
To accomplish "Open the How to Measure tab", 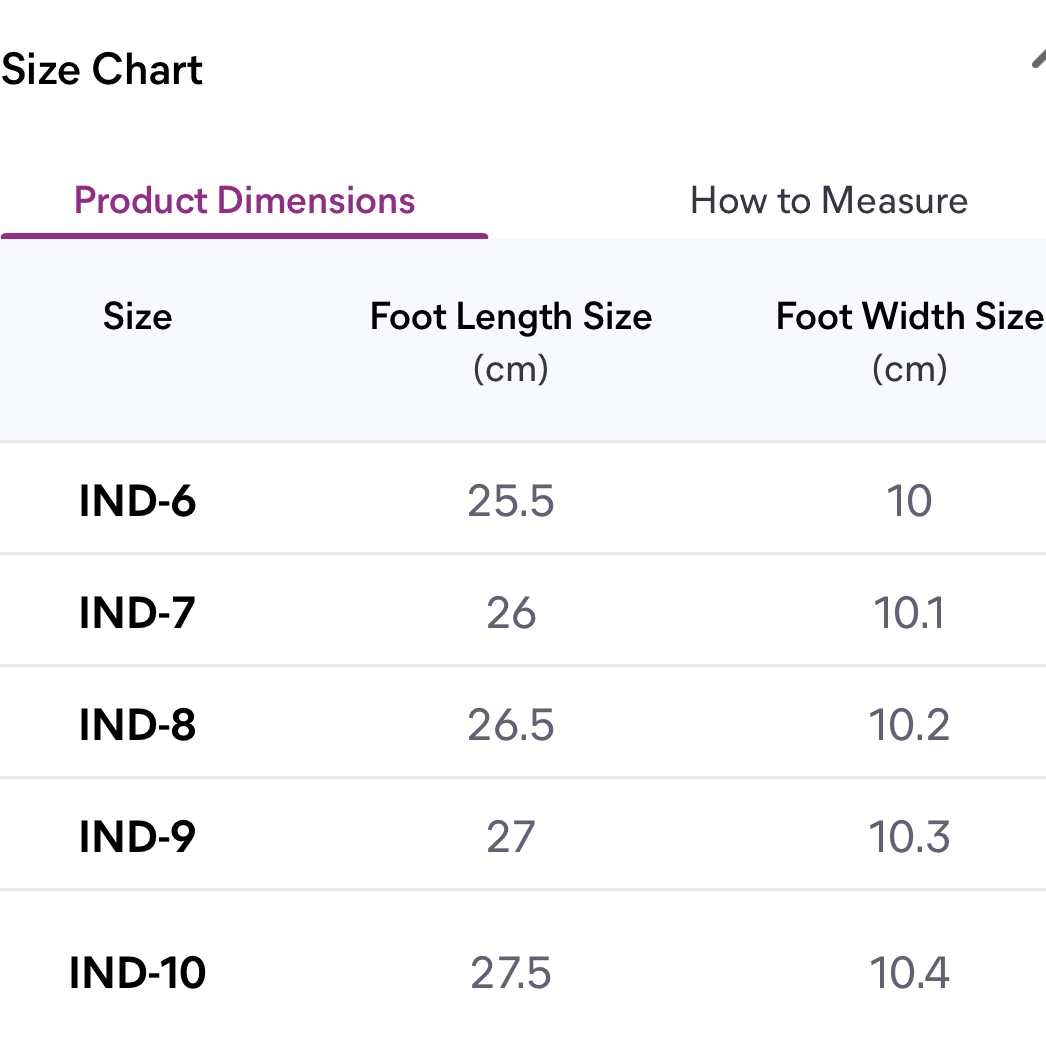I will [x=828, y=201].
